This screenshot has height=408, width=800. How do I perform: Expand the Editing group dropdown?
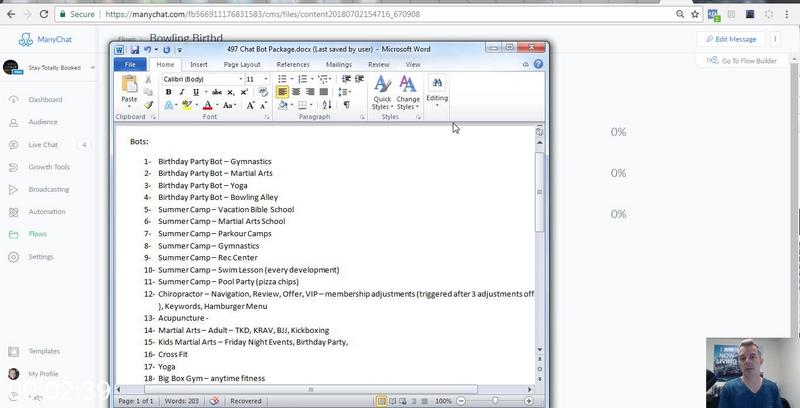437,92
